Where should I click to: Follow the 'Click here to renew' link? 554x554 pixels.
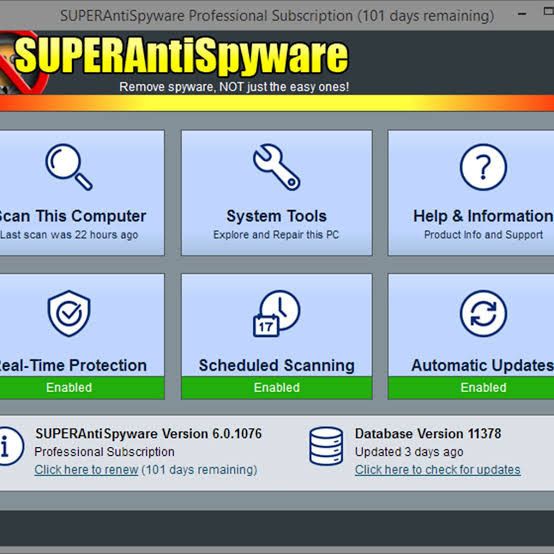[86, 470]
